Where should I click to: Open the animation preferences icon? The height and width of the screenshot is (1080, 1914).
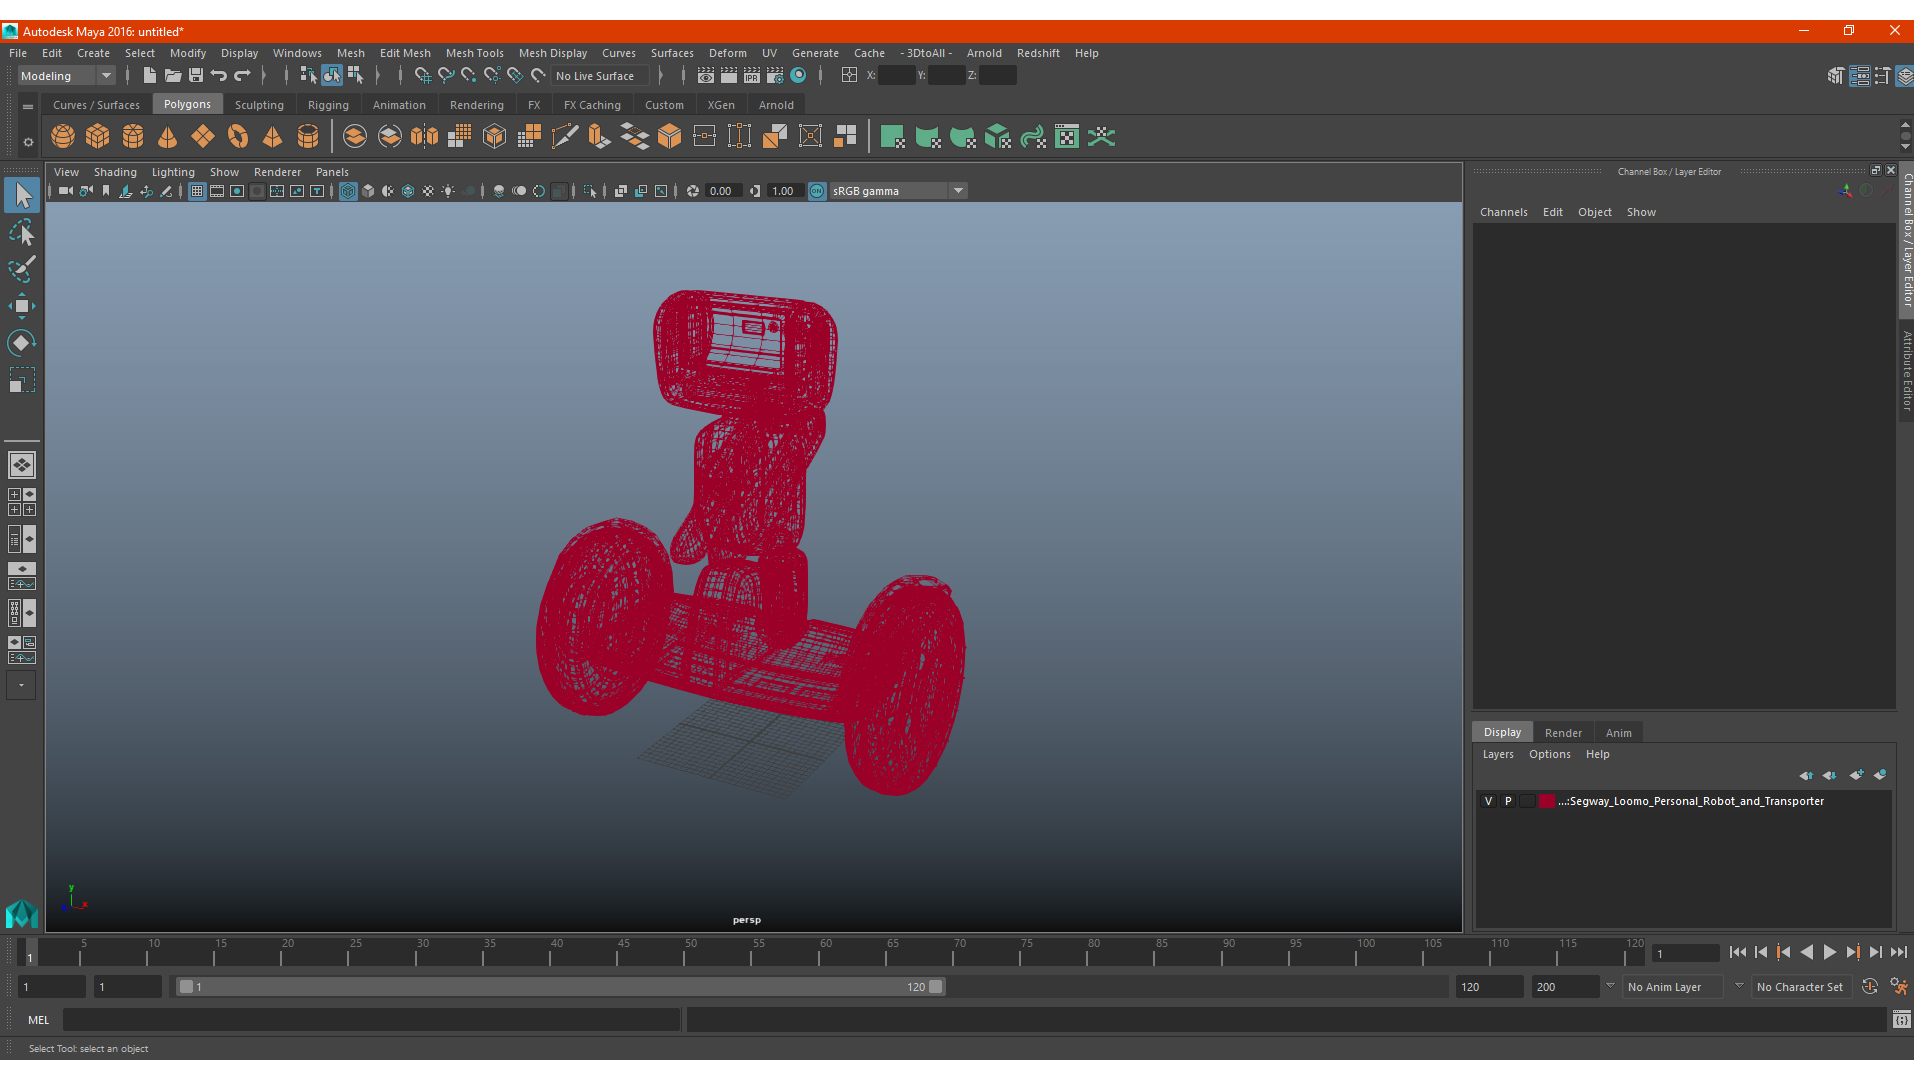pos(1899,987)
